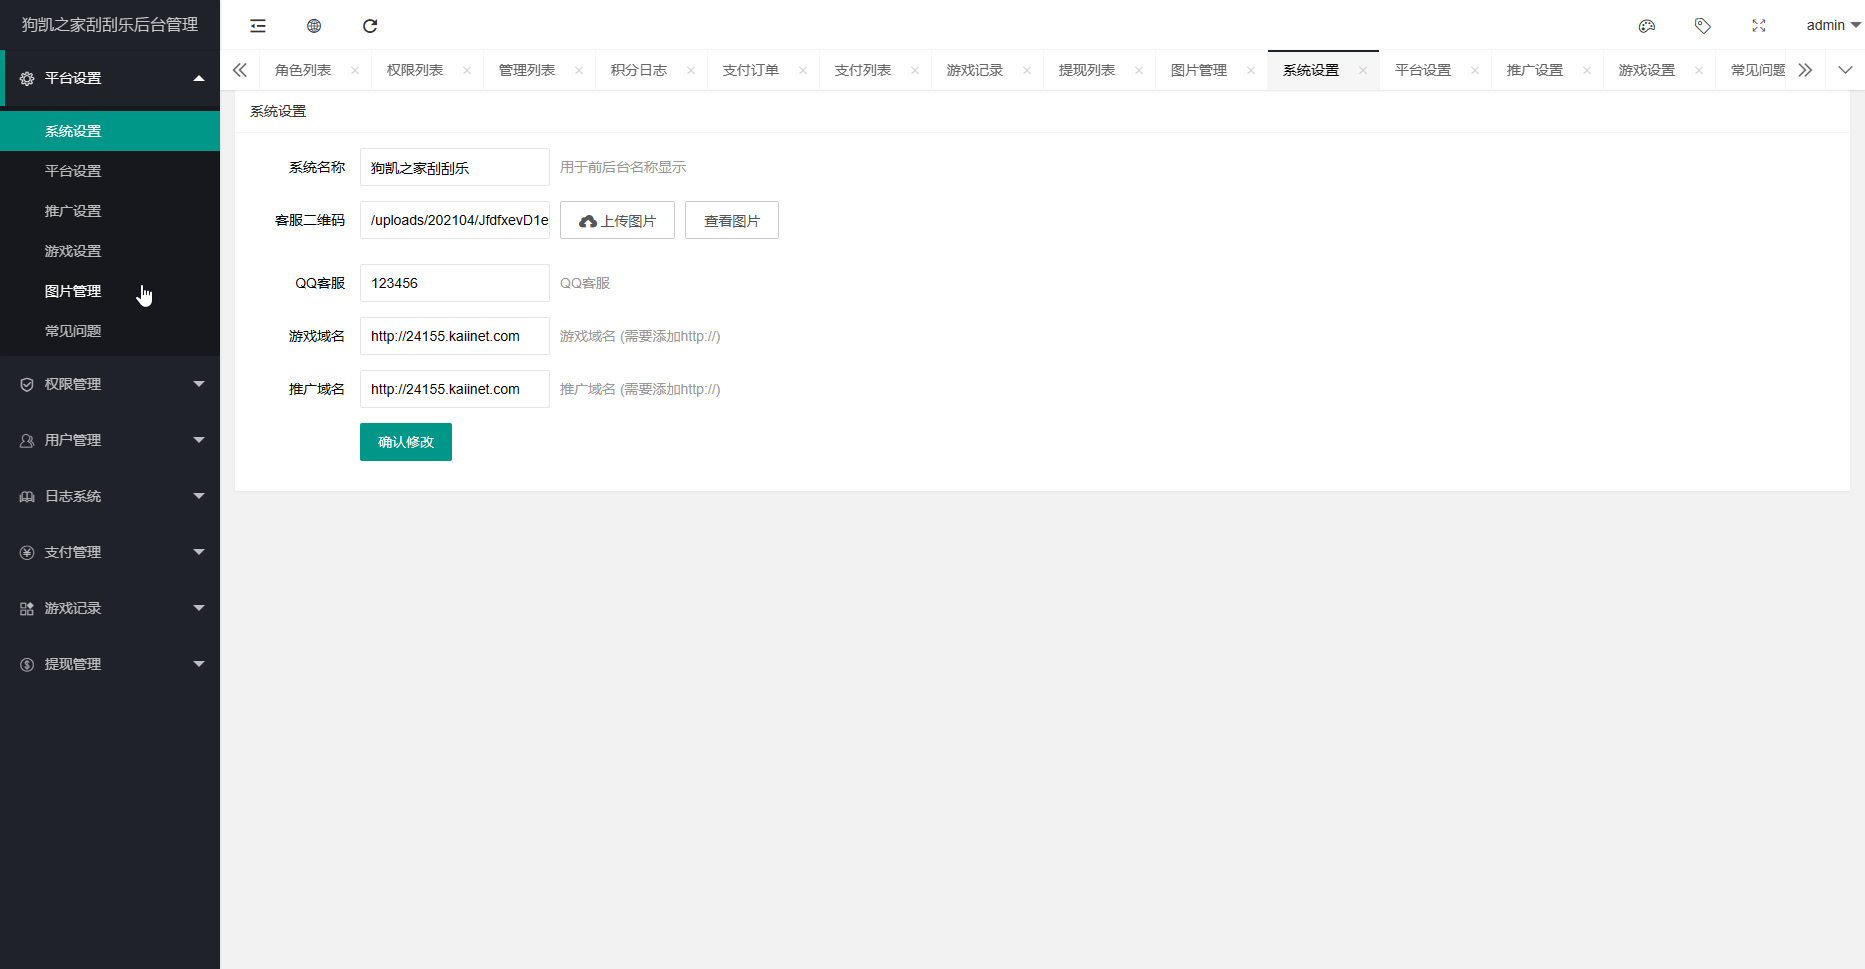This screenshot has height=969, width=1865.
Task: Toggle fullscreen mode icon
Action: [x=1759, y=26]
